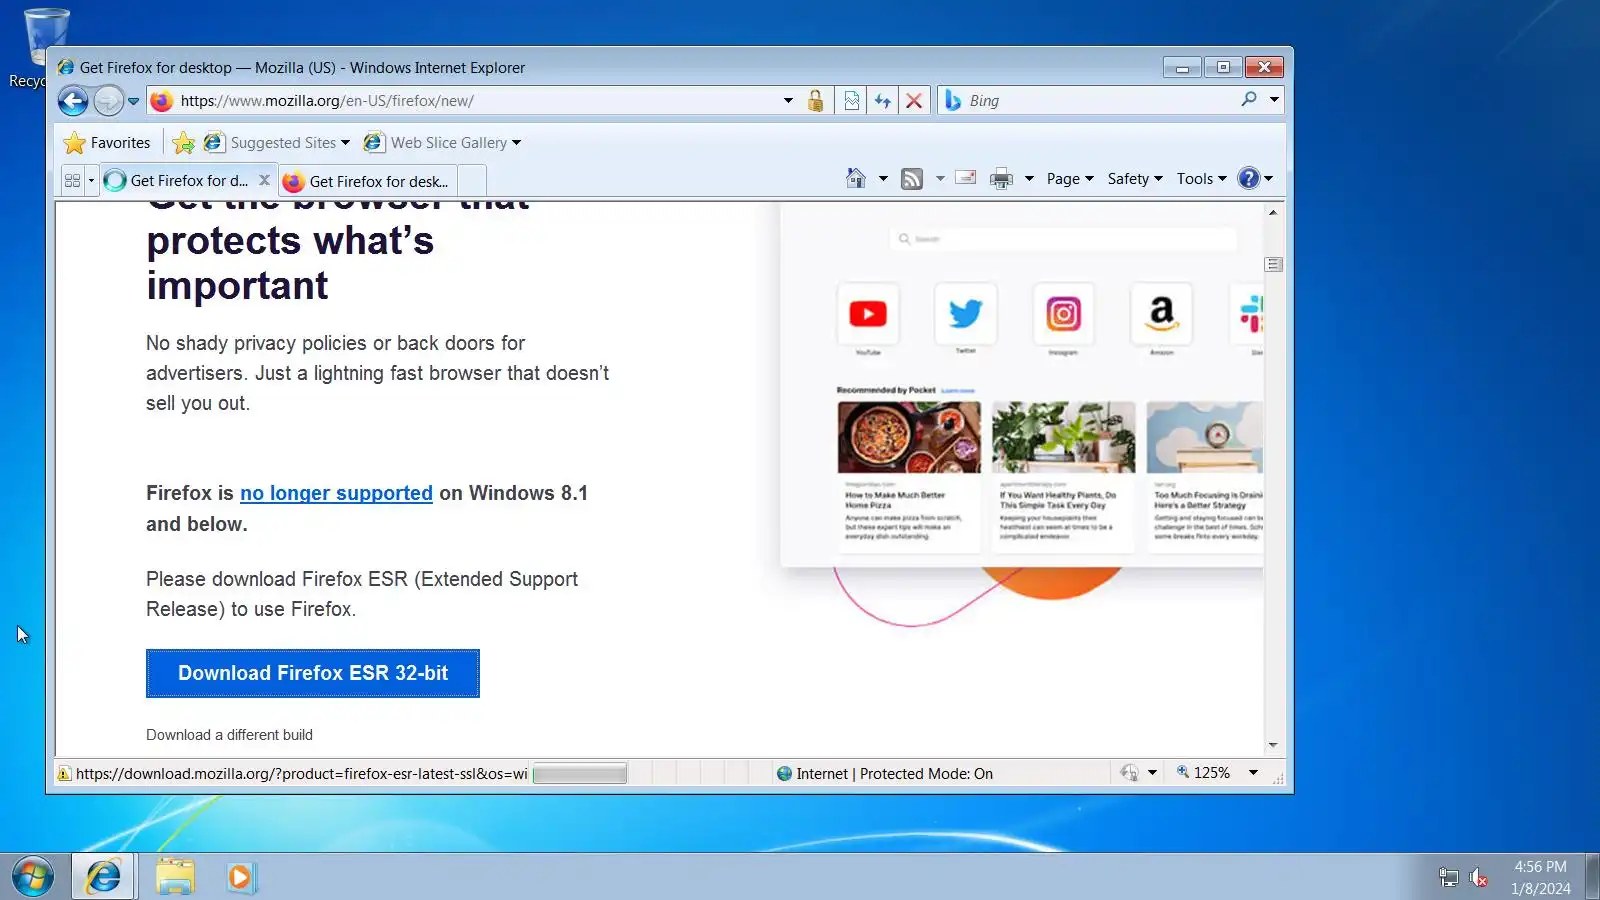This screenshot has width=1600, height=900.
Task: Click the network tray icon
Action: pyautogui.click(x=1448, y=878)
